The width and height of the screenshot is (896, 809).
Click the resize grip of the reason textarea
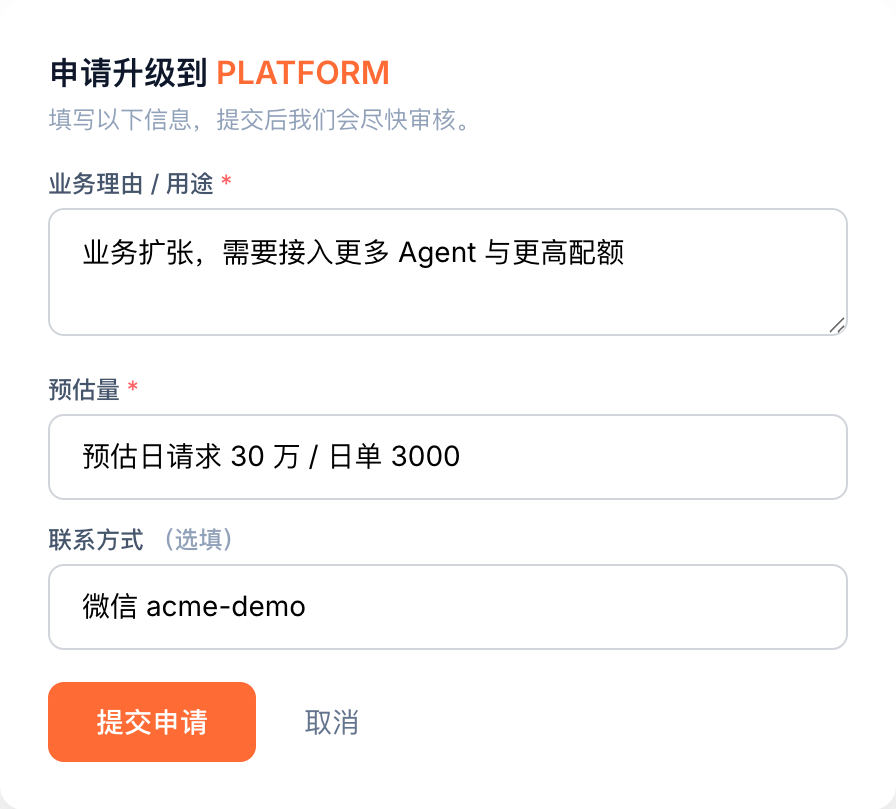(x=837, y=326)
